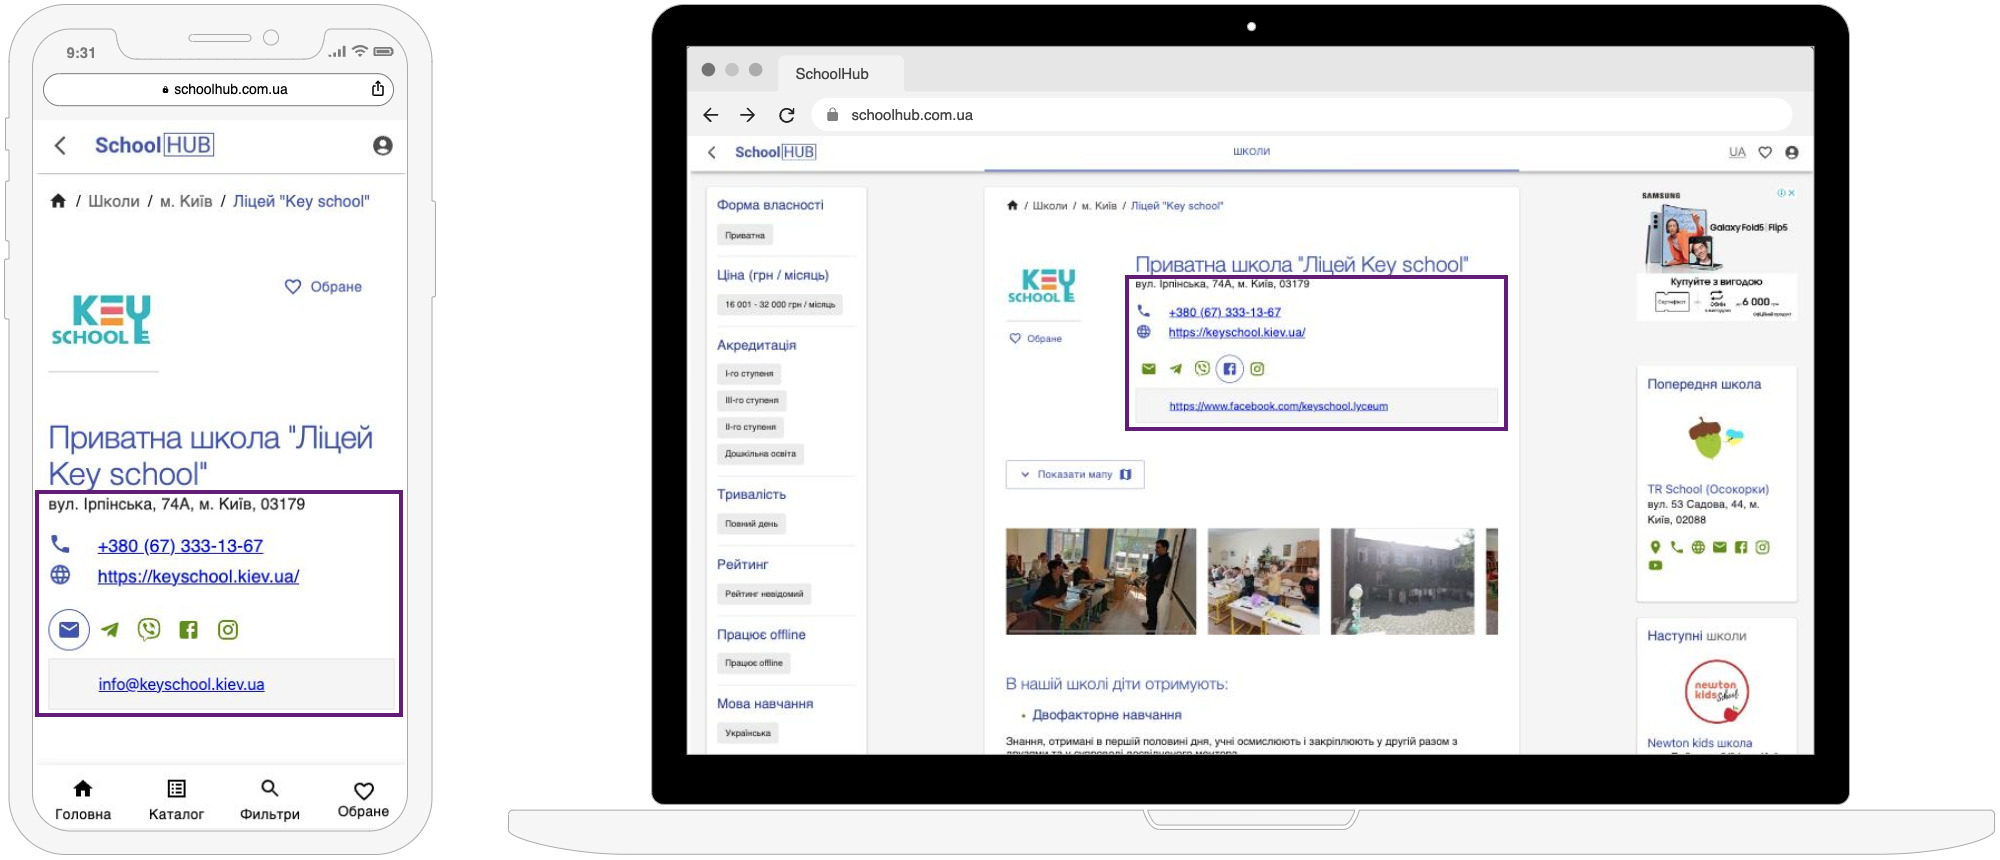Tap the email icon in mobile contacts
Image resolution: width=2000 pixels, height=860 pixels.
pyautogui.click(x=69, y=630)
